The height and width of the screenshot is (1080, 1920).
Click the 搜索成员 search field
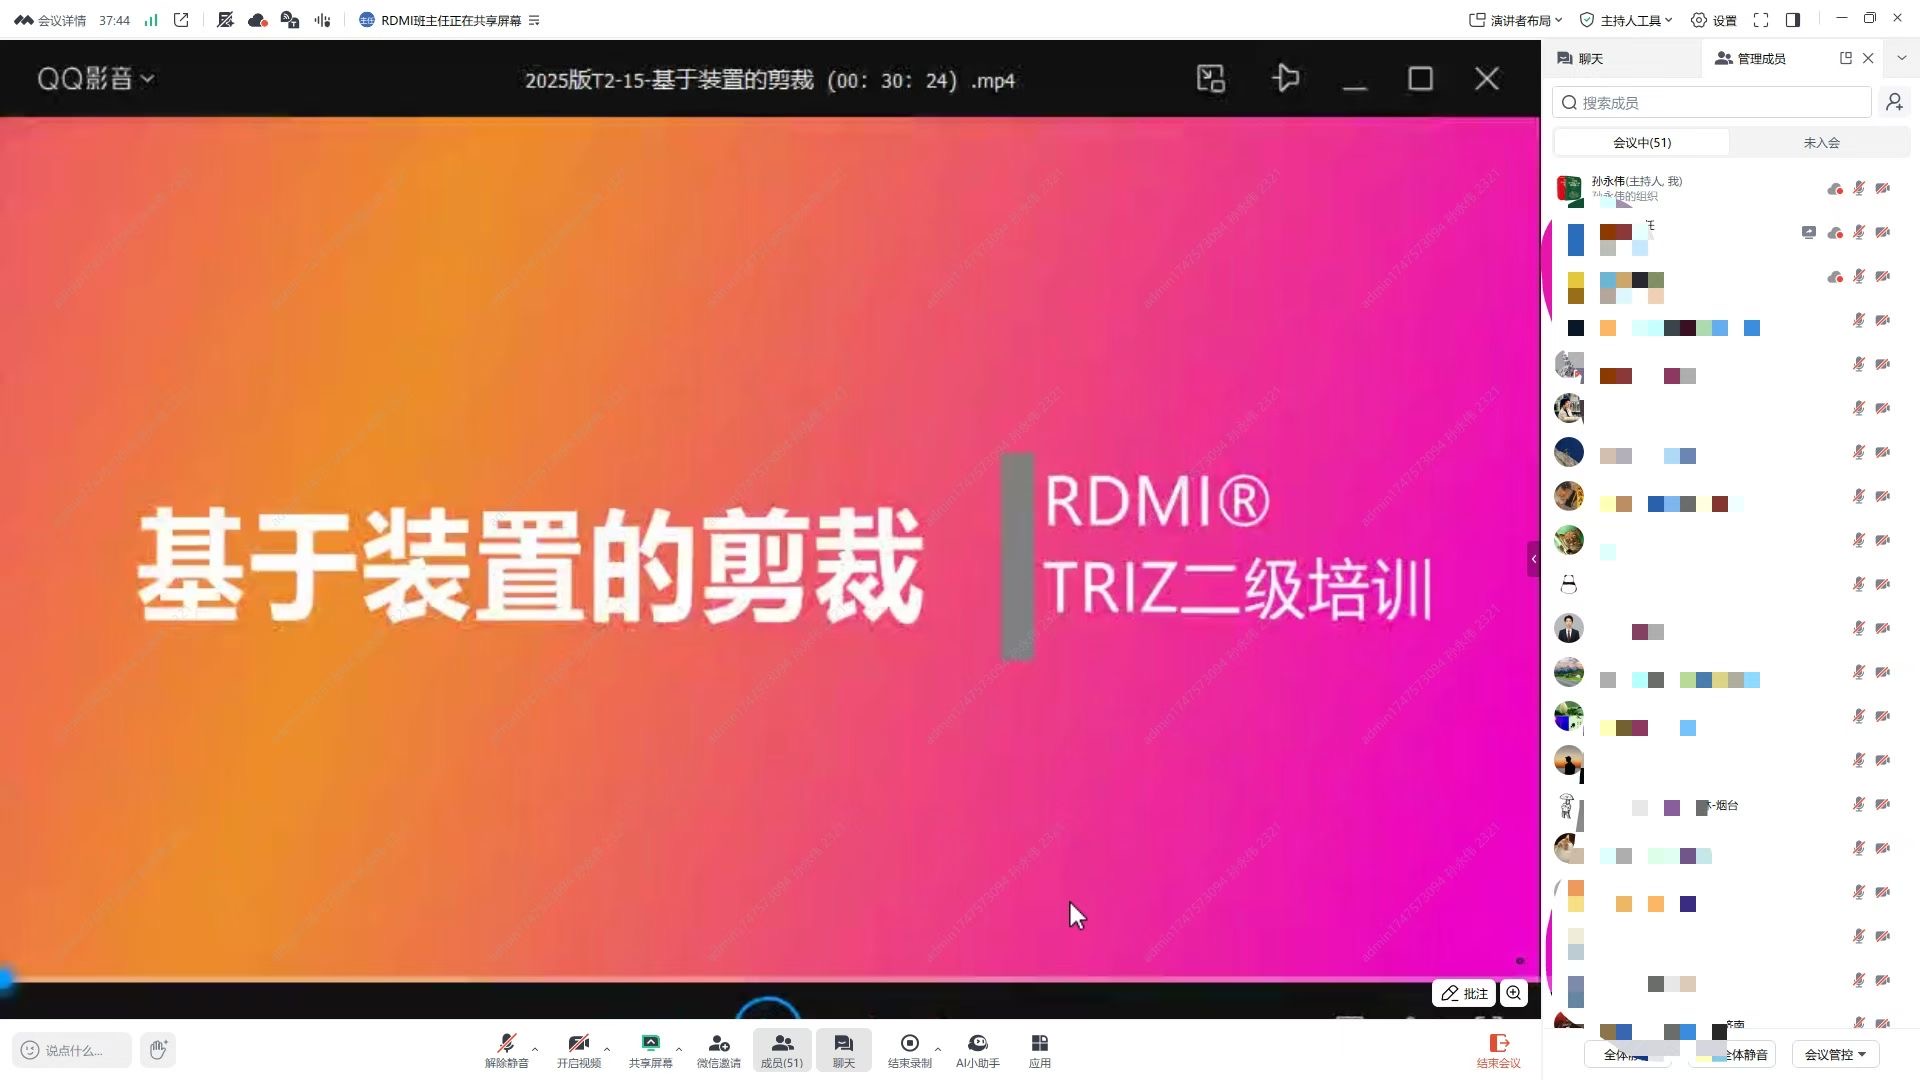point(1712,102)
